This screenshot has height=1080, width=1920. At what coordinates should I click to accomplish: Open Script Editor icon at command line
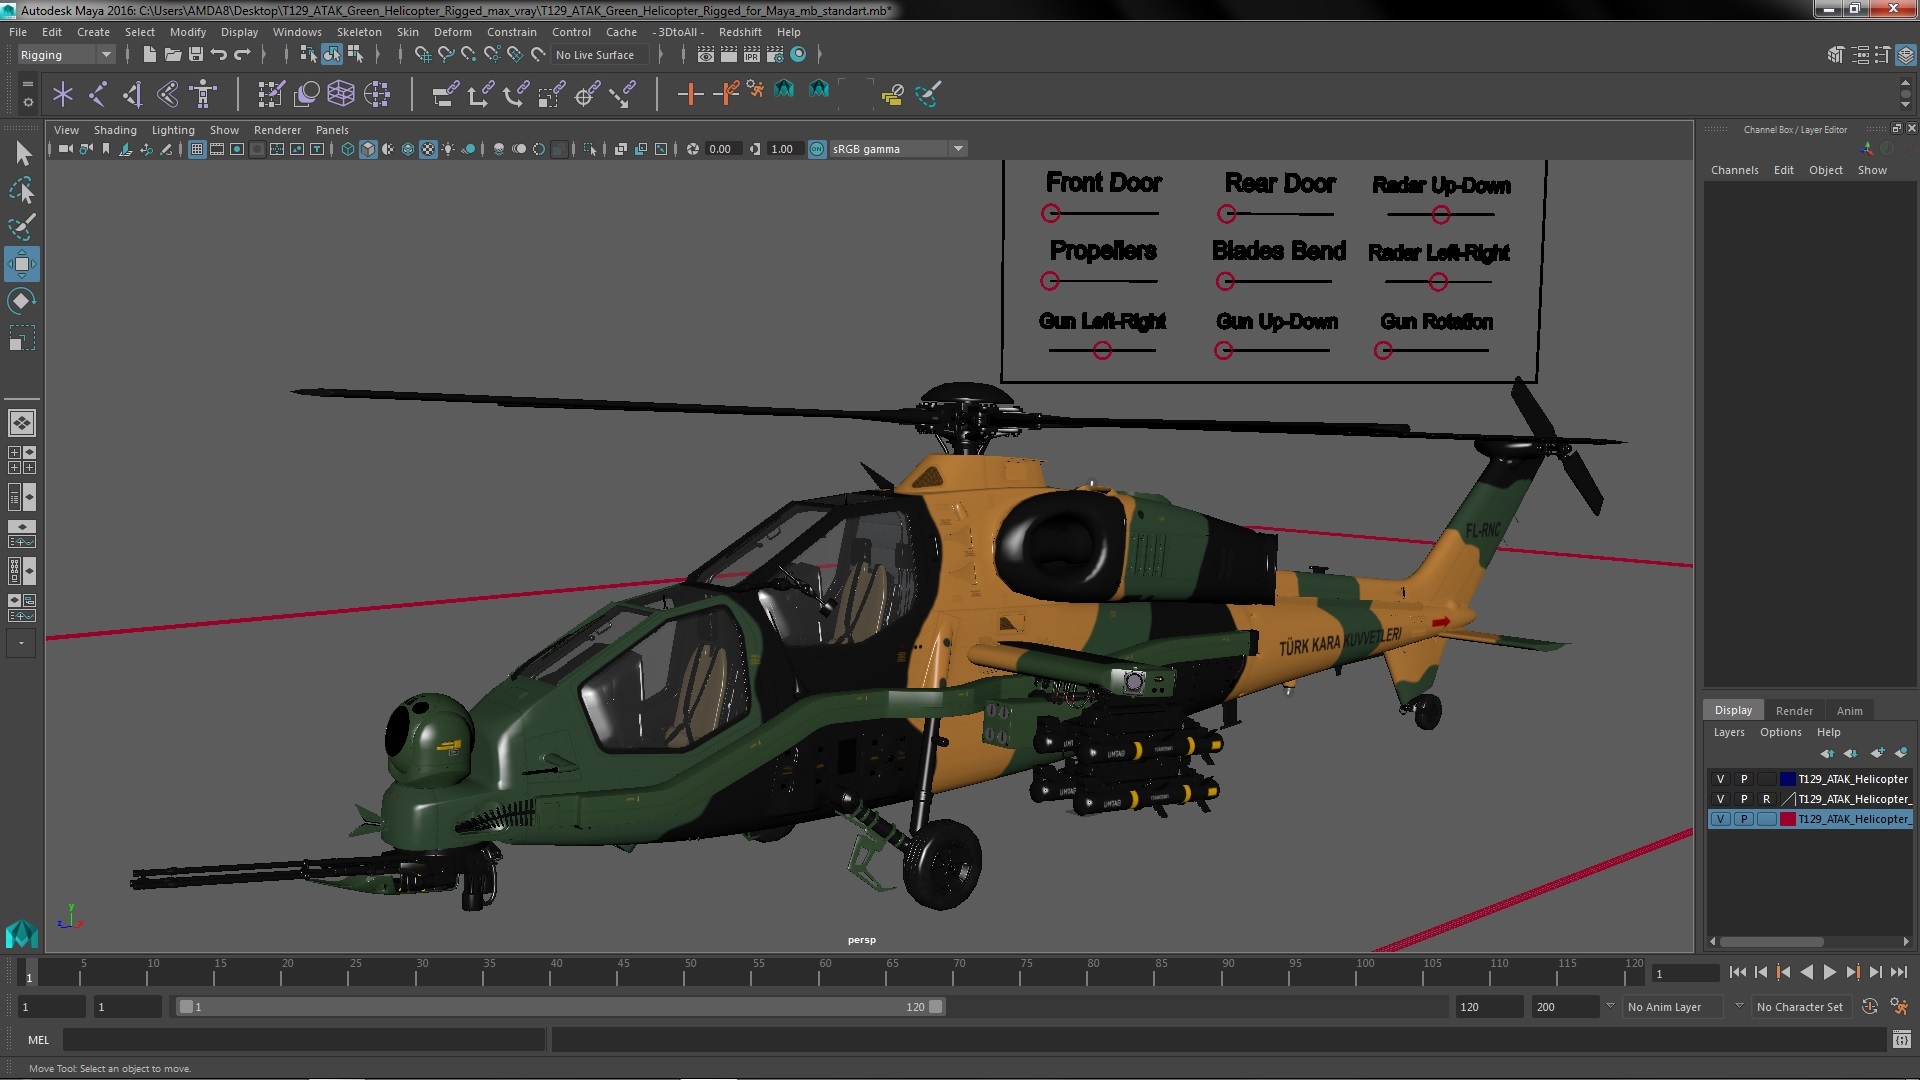click(x=1901, y=1040)
